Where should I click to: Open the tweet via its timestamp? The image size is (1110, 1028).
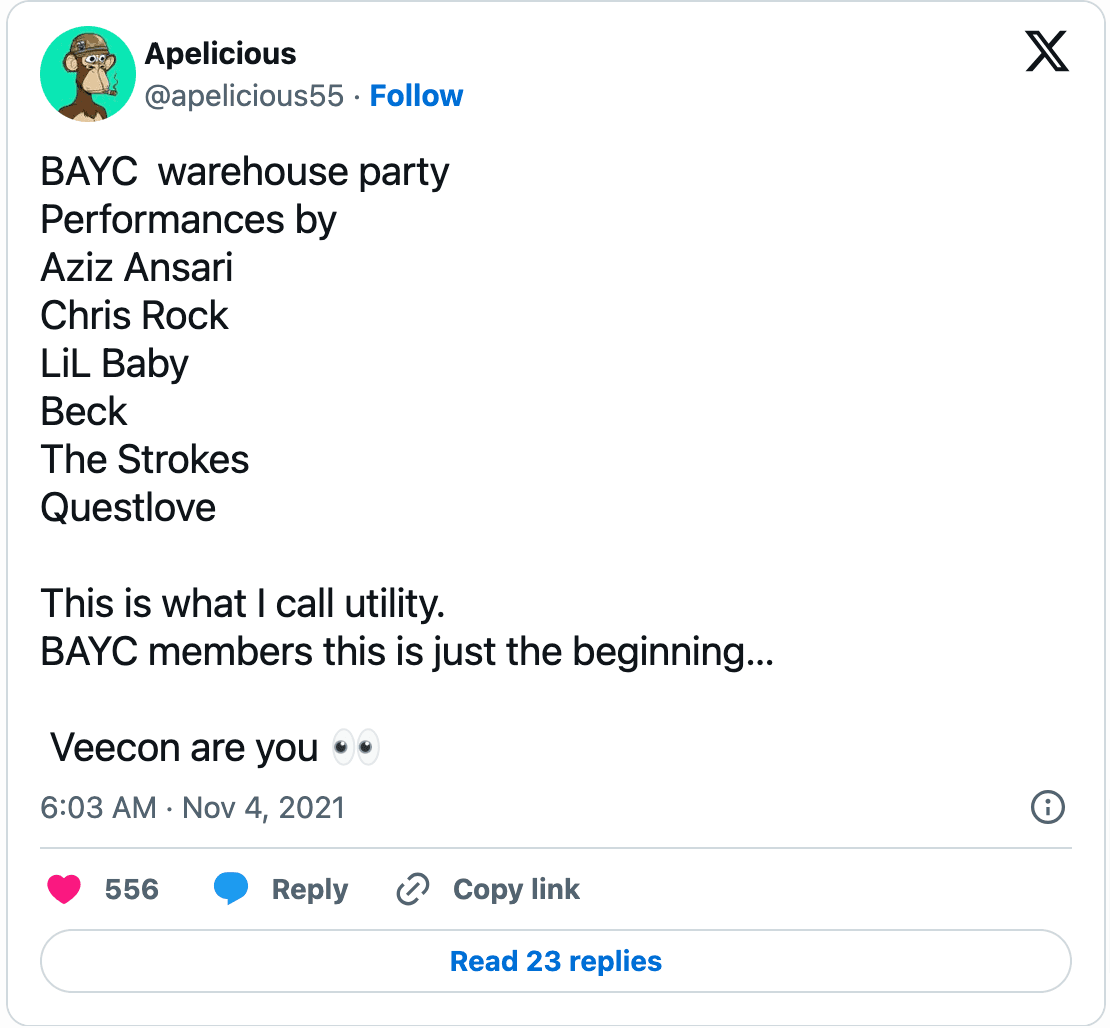coord(190,808)
